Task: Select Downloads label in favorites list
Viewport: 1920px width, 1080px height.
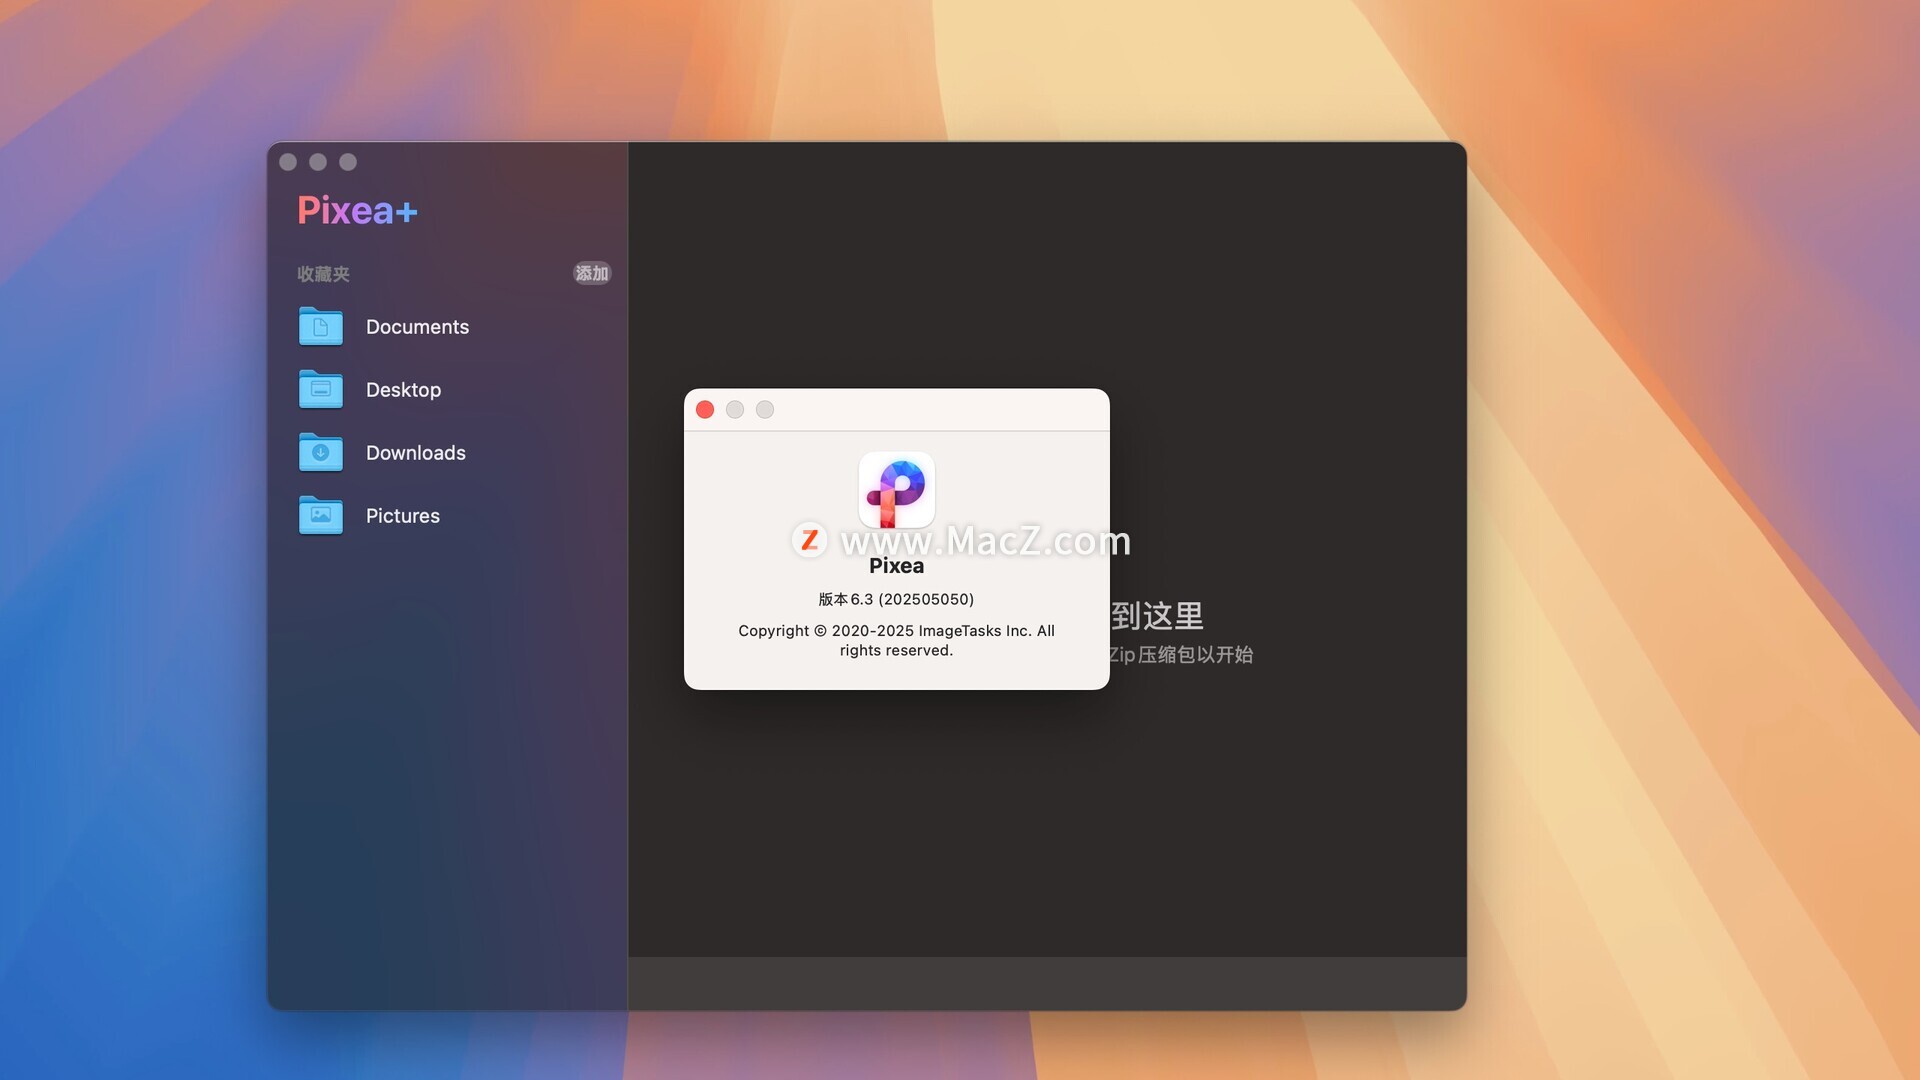Action: point(416,453)
